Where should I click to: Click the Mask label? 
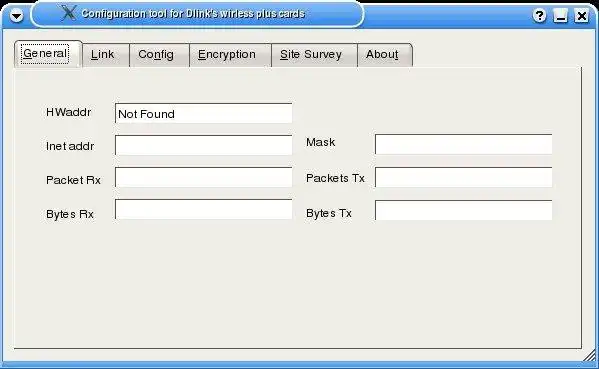[321, 142]
